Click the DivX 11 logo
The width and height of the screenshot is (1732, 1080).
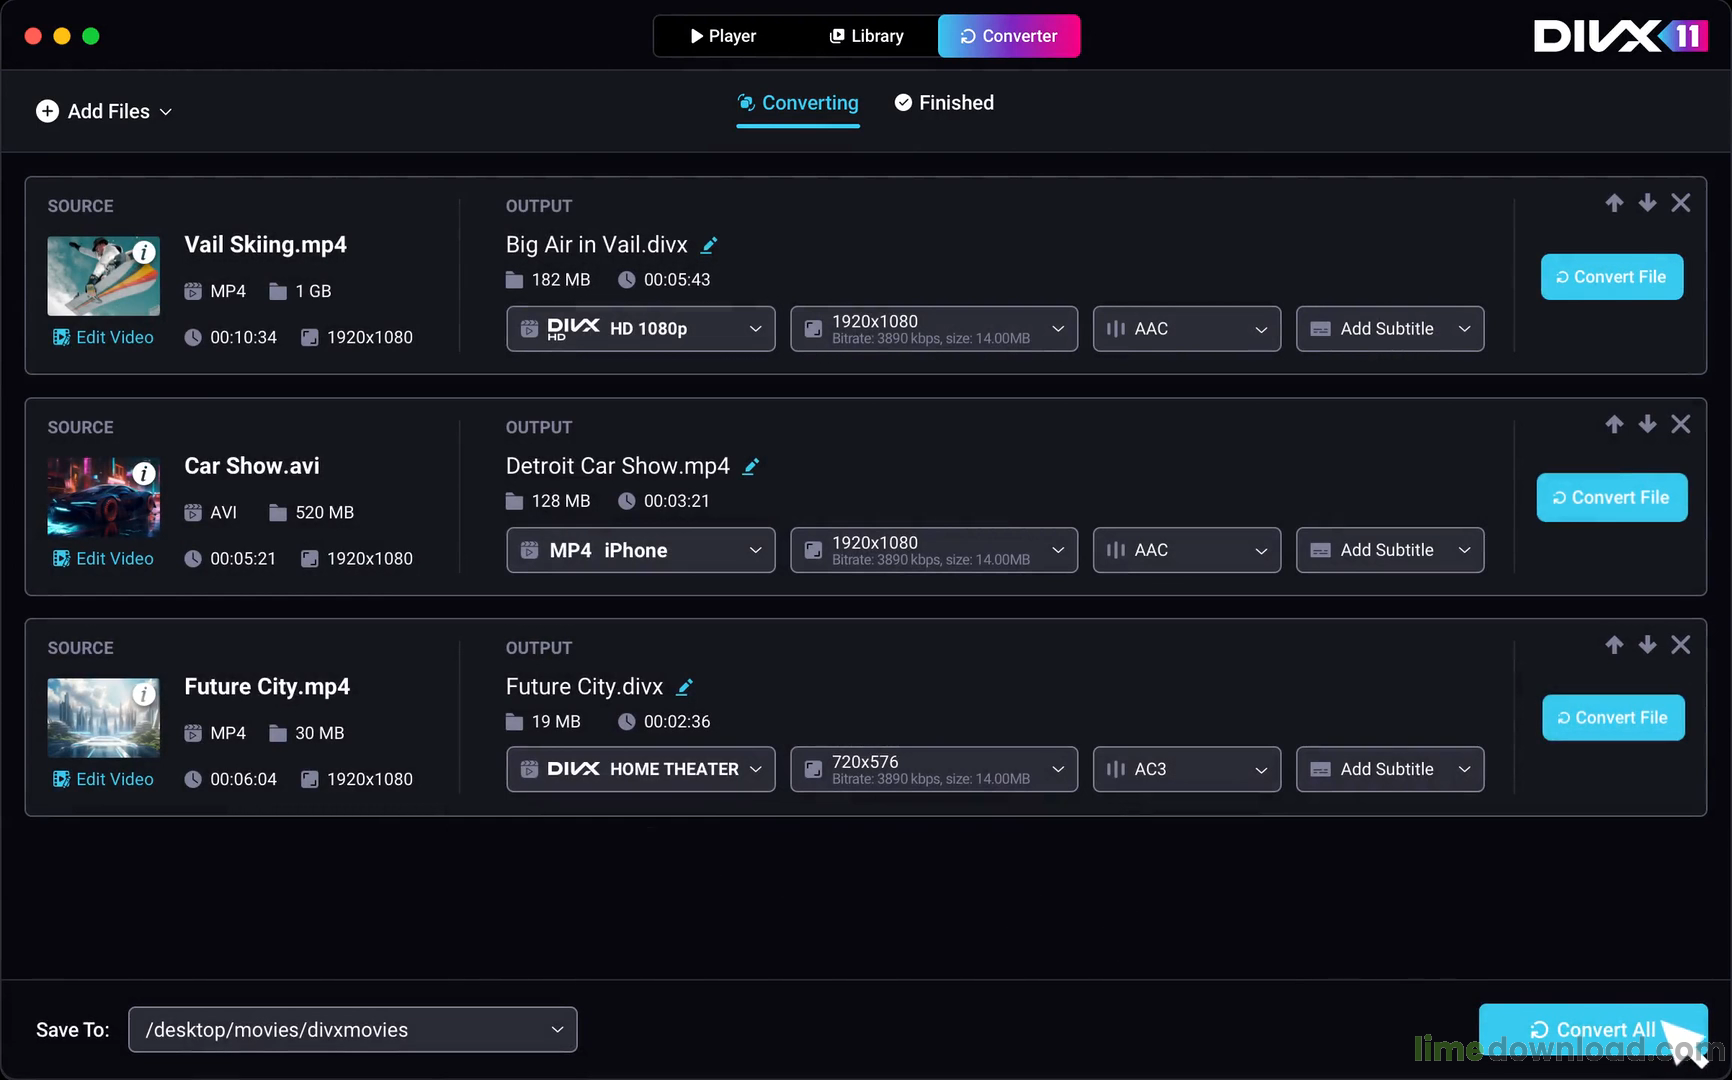1619,36
